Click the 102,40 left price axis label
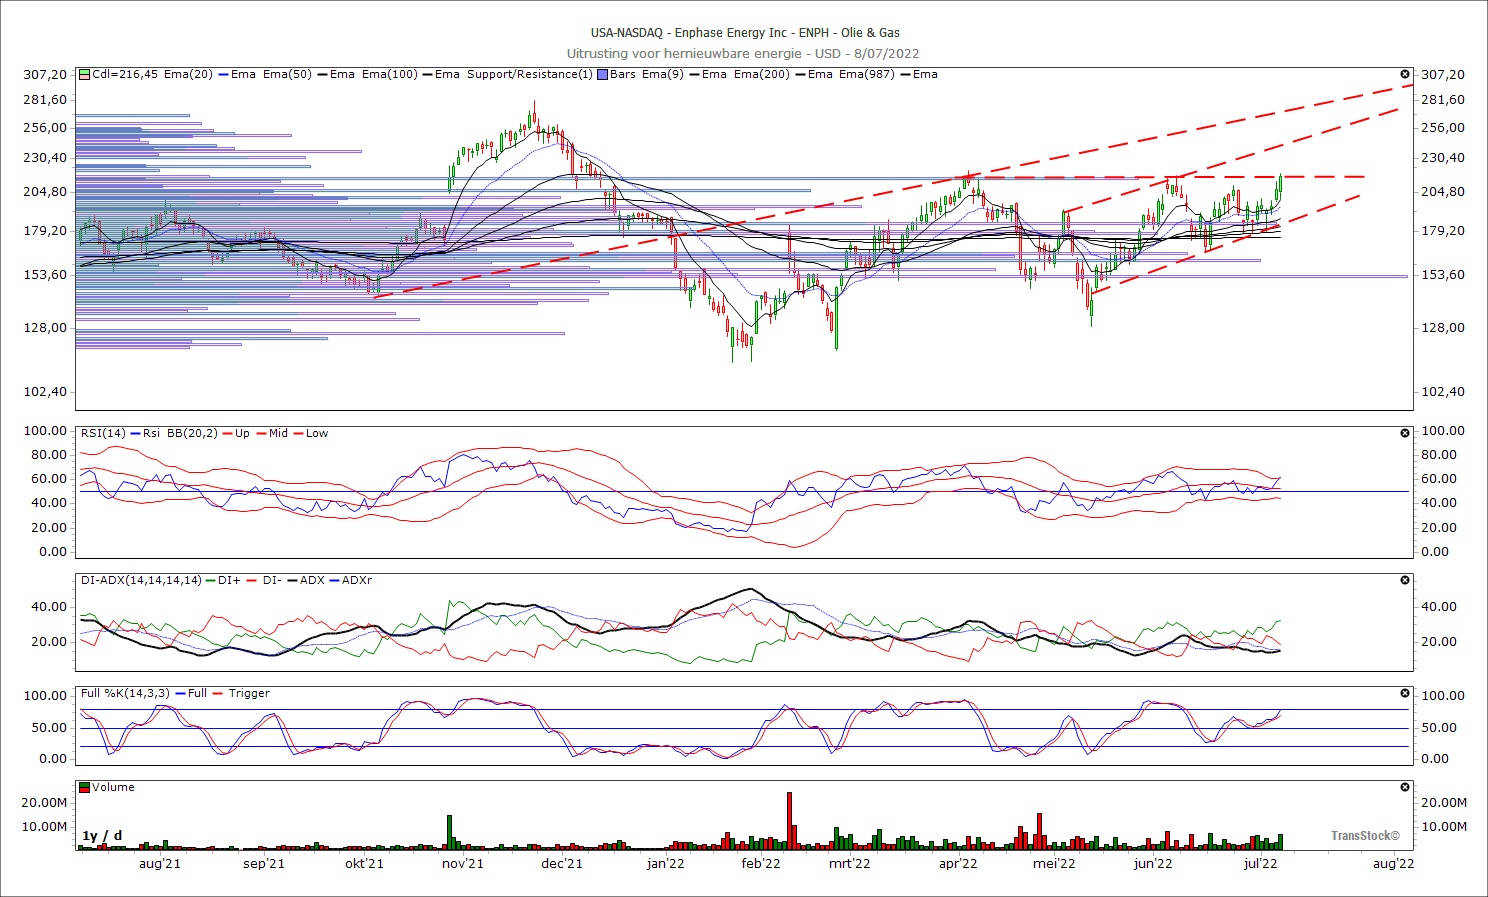Screen dimensions: 1488x897 (45, 391)
